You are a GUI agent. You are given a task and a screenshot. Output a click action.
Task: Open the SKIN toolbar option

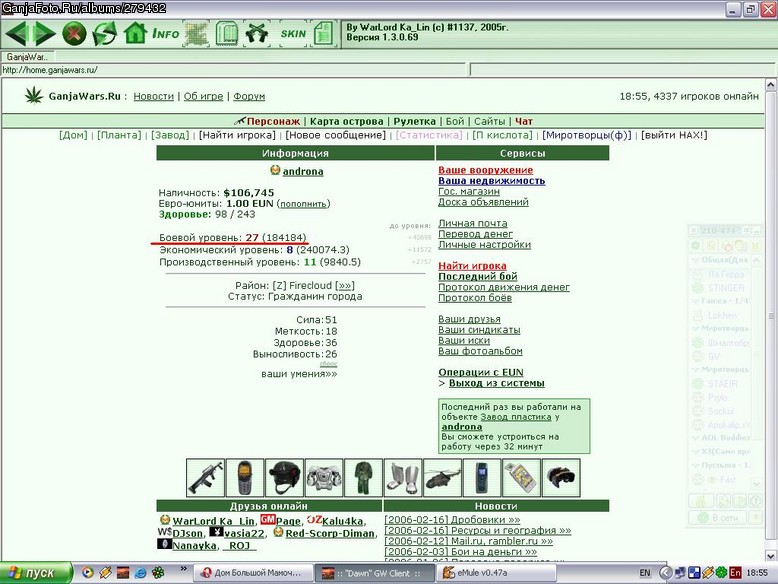point(293,34)
